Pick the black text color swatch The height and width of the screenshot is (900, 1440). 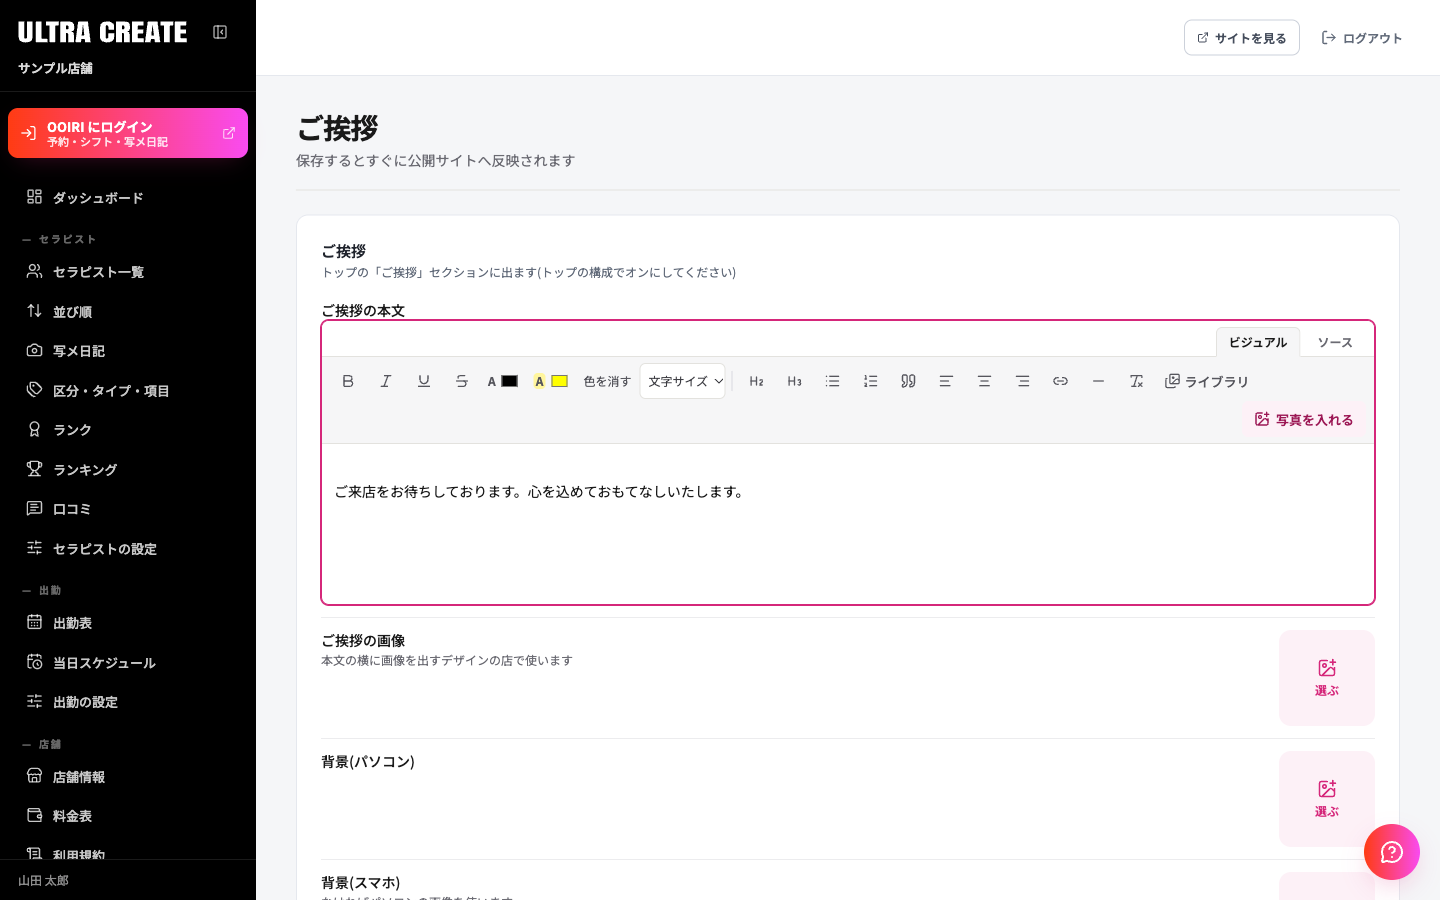[x=509, y=381]
